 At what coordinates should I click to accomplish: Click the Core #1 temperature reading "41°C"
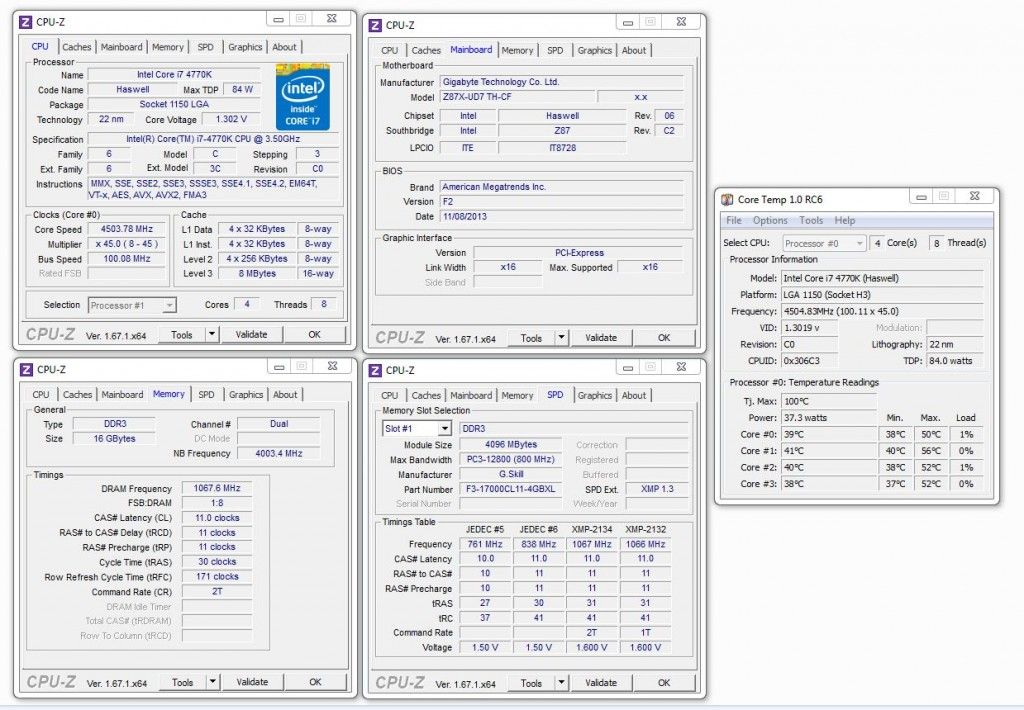click(829, 451)
